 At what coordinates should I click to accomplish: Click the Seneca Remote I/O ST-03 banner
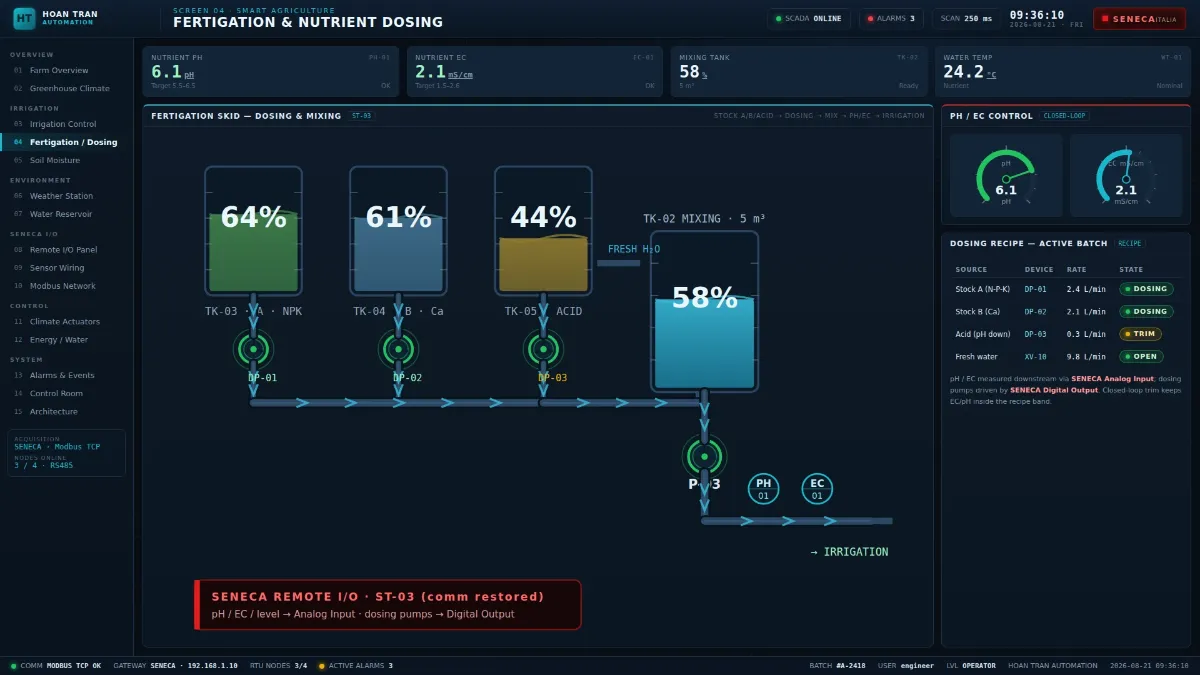pyautogui.click(x=387, y=605)
